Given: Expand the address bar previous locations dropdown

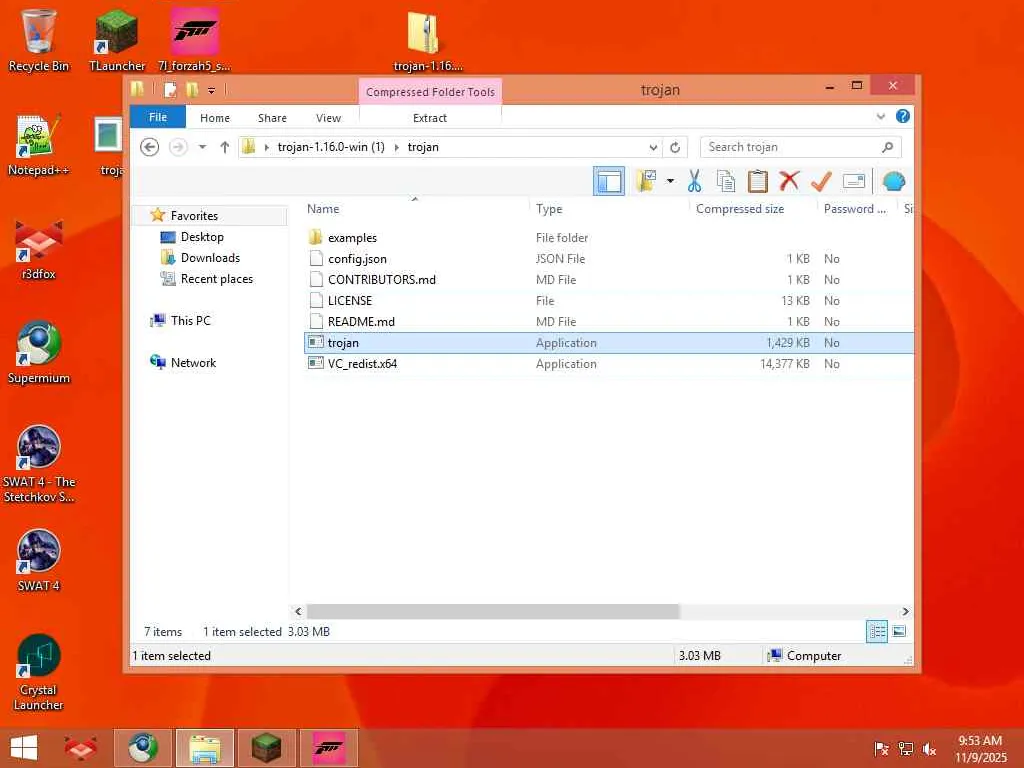Looking at the screenshot, I should 653,148.
